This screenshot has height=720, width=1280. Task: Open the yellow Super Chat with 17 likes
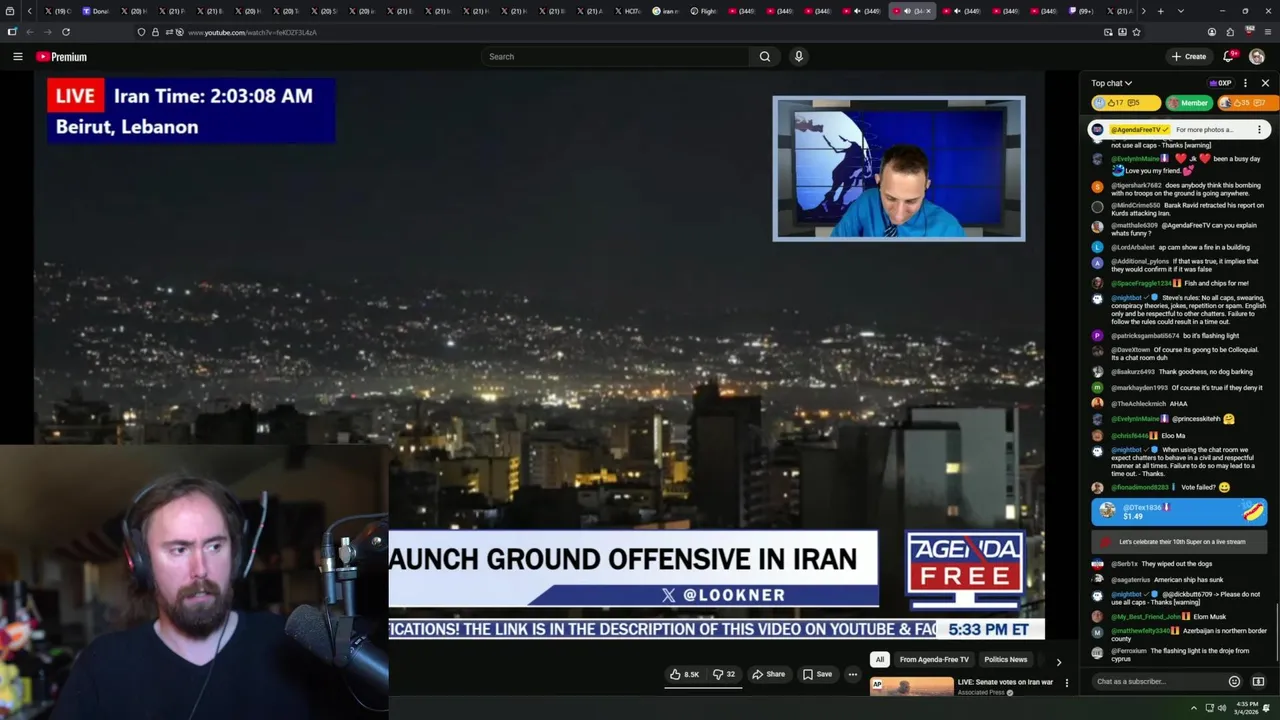[x=1127, y=103]
